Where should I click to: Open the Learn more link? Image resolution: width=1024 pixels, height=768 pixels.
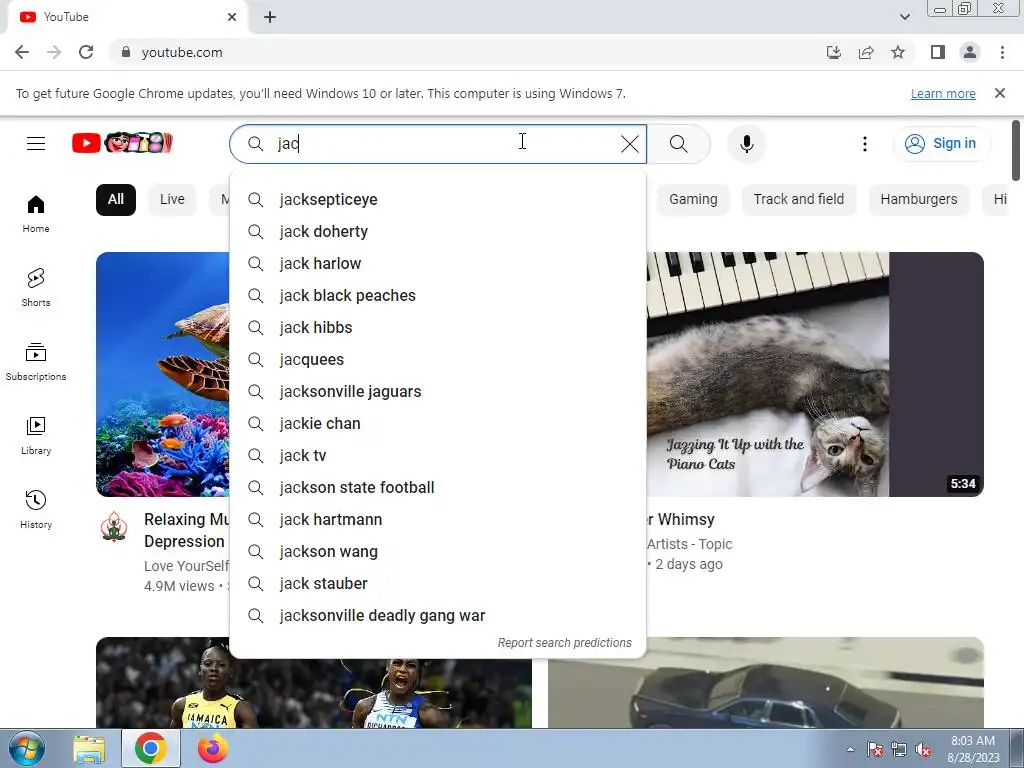[x=943, y=93]
